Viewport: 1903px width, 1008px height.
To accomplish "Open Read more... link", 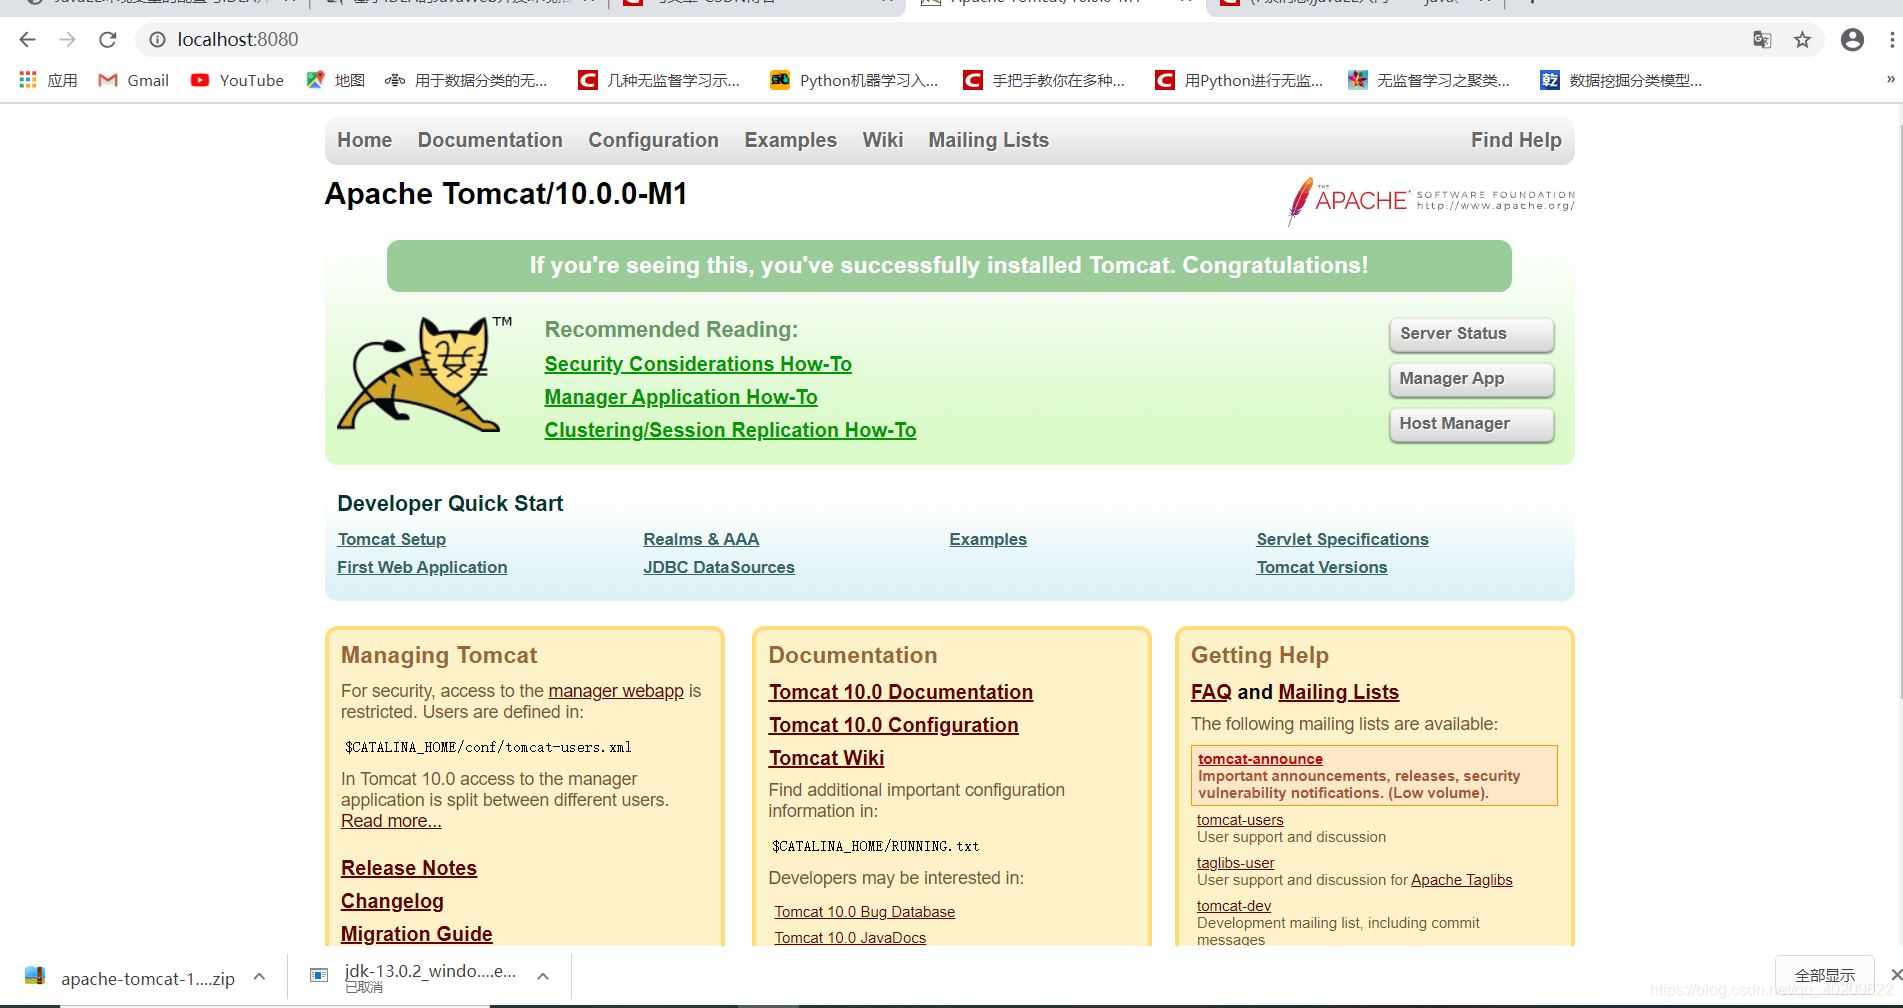I will 391,821.
